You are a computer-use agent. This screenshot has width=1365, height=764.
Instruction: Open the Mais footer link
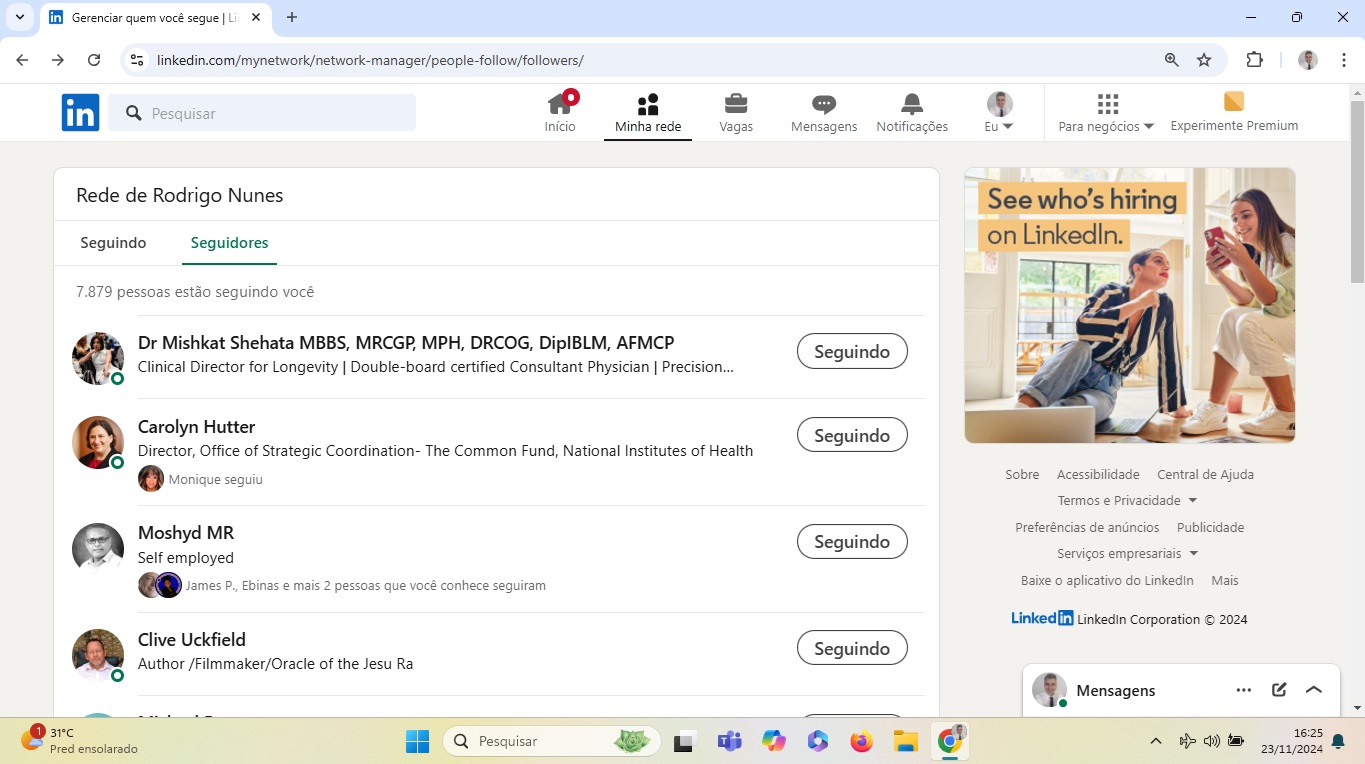(x=1224, y=581)
